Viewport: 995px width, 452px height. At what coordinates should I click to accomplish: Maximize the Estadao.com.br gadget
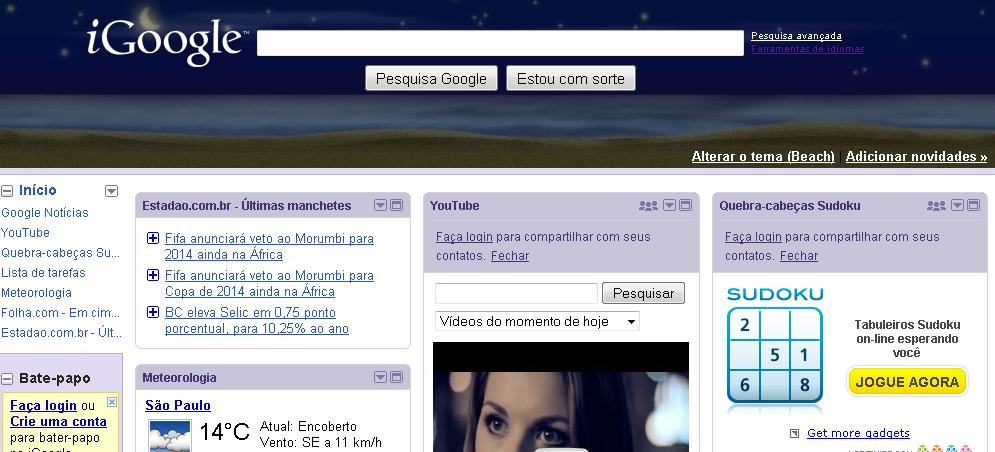tap(396, 206)
